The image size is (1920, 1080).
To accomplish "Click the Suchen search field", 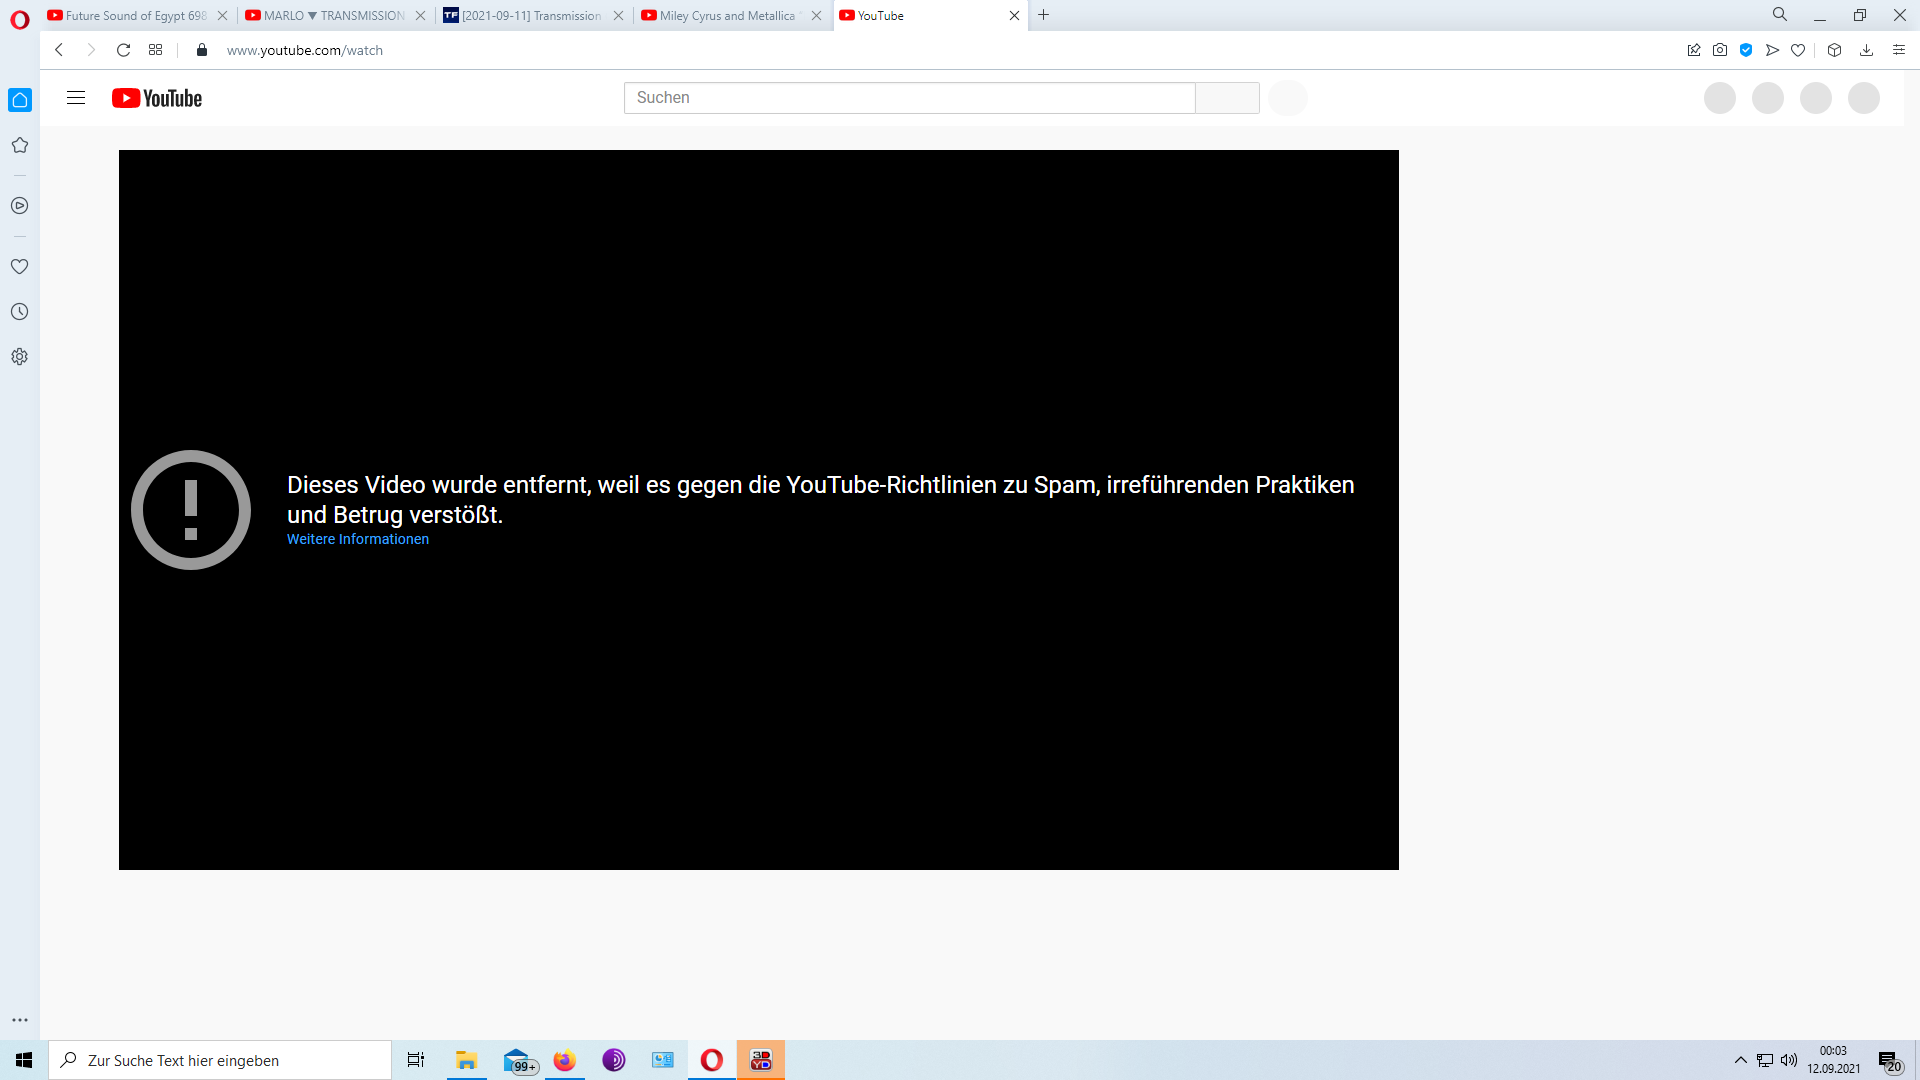I will 908,98.
